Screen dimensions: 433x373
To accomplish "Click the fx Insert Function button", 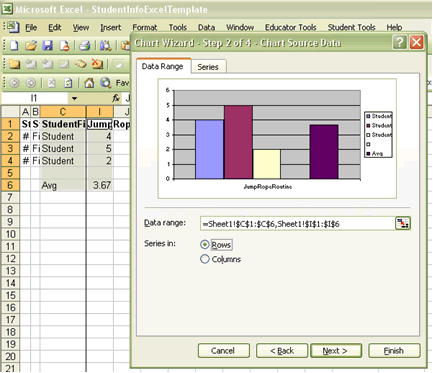I will [116, 98].
